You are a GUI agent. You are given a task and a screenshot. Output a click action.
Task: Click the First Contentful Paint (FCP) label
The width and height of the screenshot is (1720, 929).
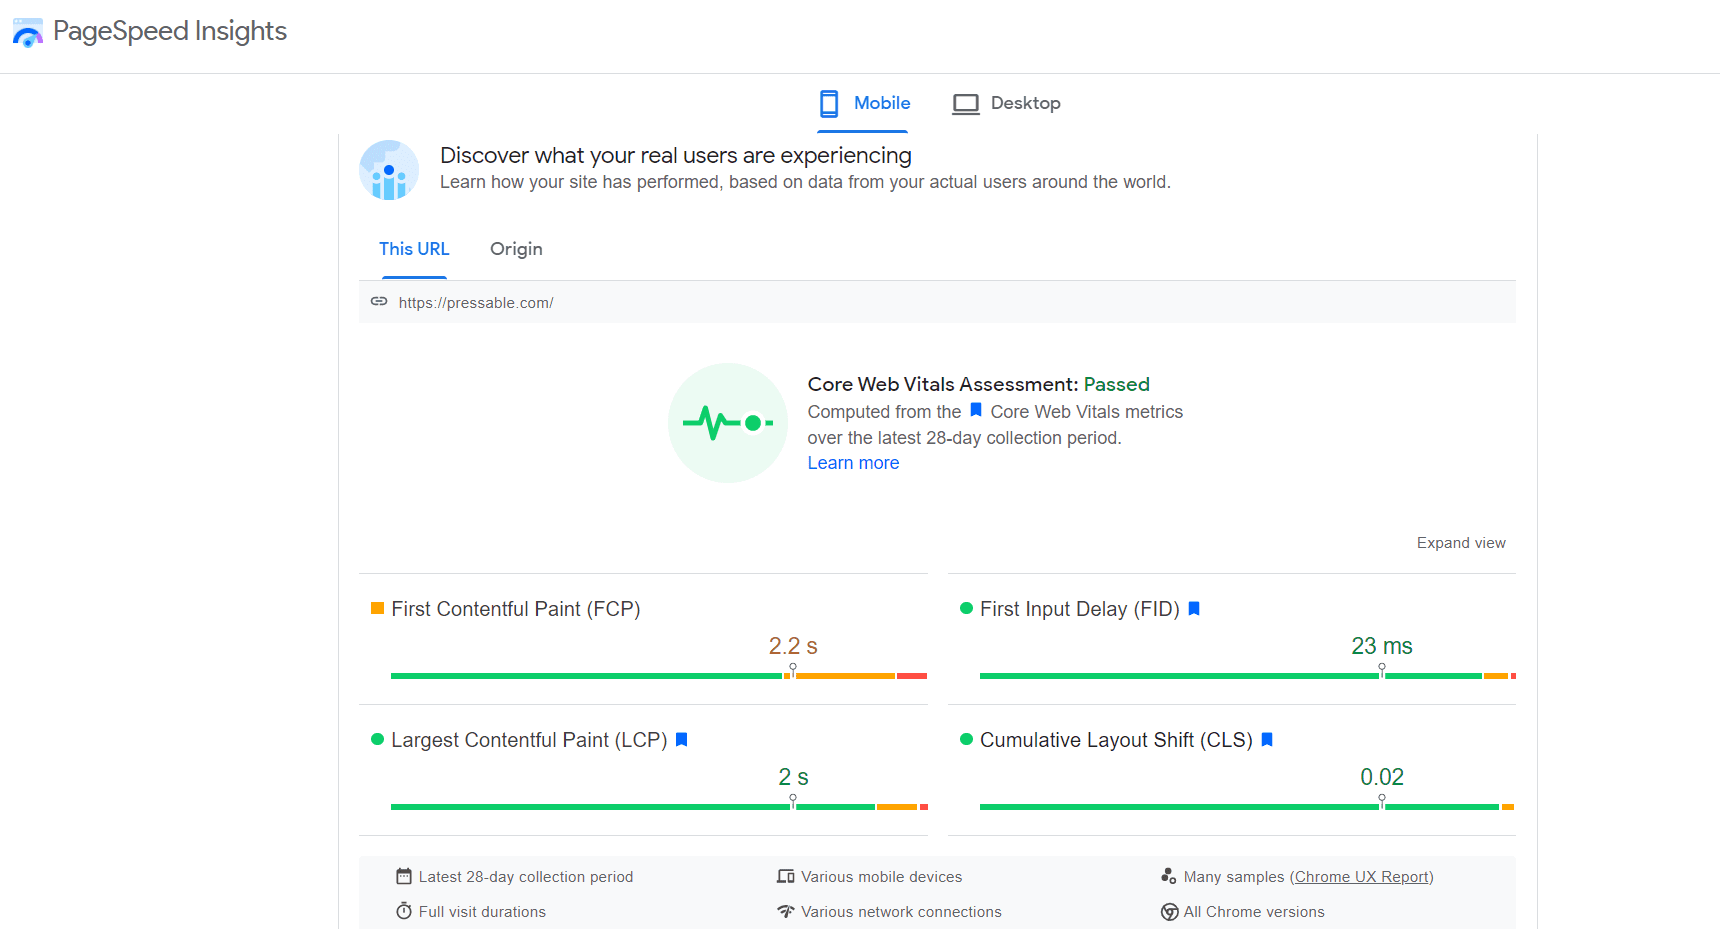tap(516, 609)
